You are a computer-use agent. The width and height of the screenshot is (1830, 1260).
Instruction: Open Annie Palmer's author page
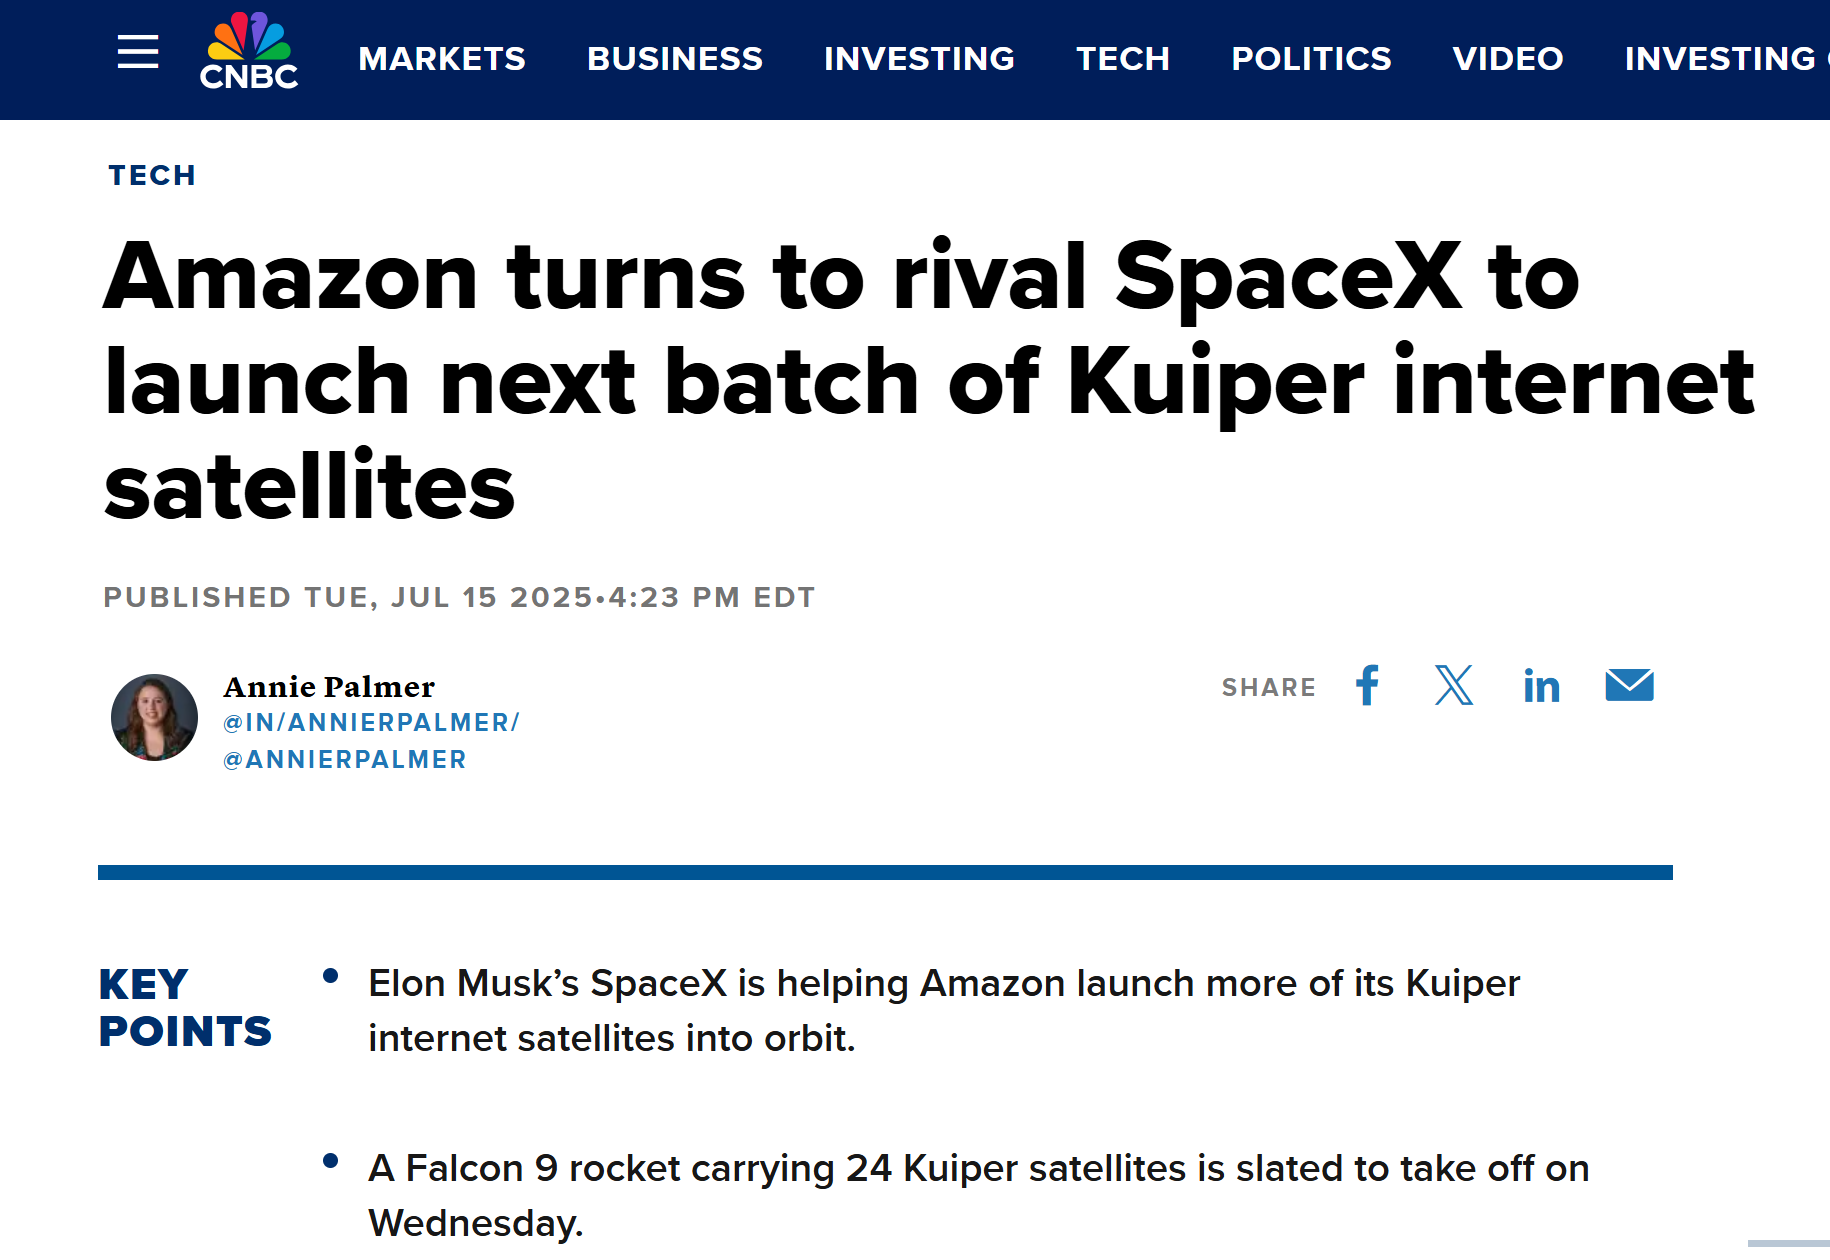tap(329, 687)
